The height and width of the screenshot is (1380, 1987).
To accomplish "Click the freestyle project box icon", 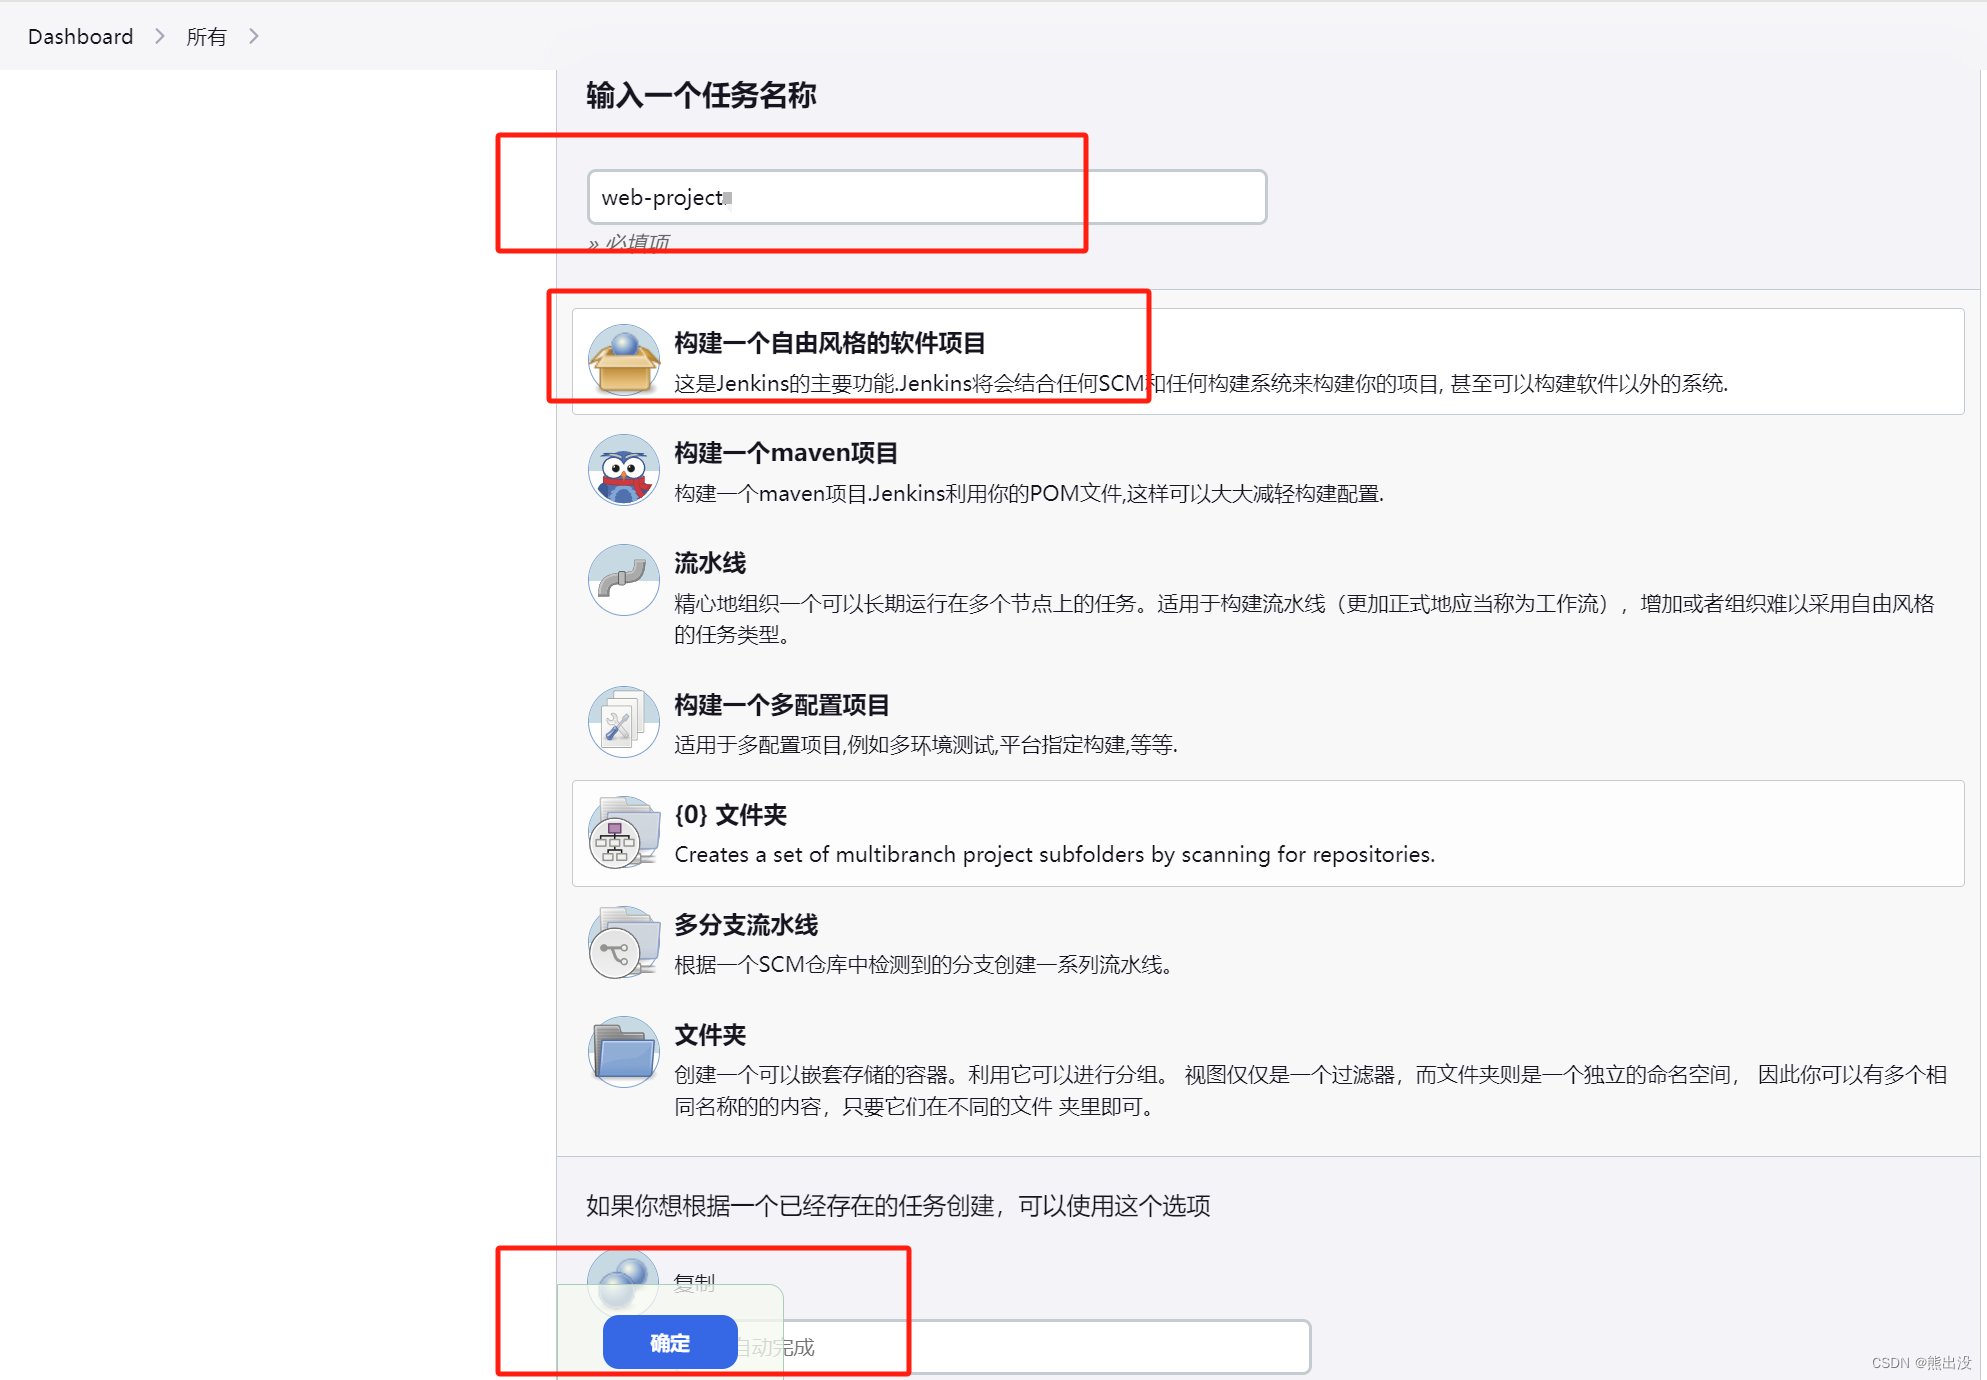I will 624,360.
